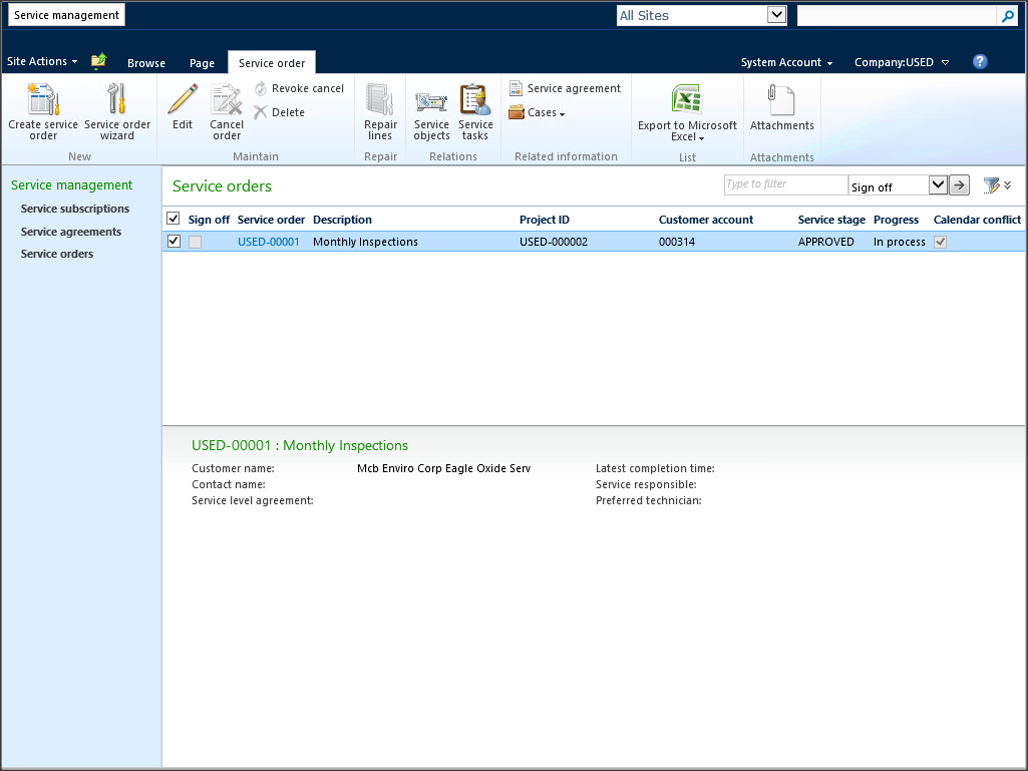Open Service tasks in the ribbon
This screenshot has width=1028, height=771.
click(475, 101)
